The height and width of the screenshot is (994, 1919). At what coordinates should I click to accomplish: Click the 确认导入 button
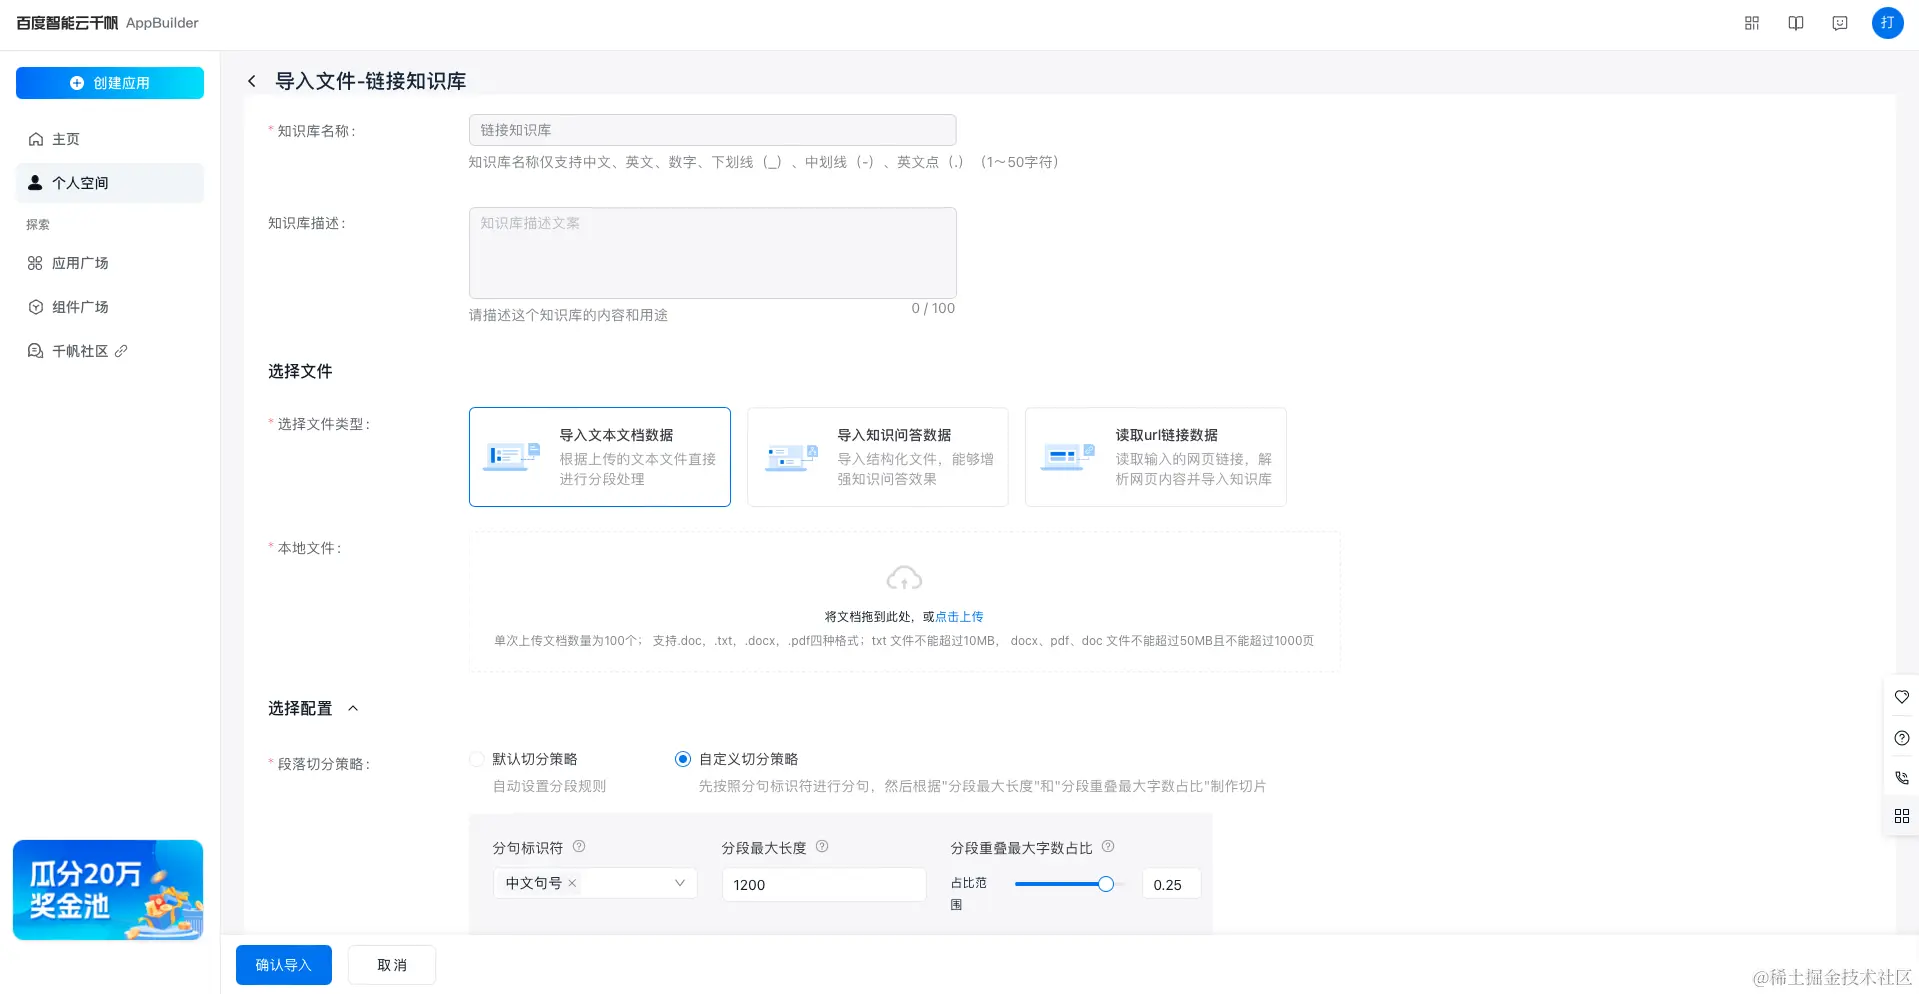pyautogui.click(x=284, y=965)
